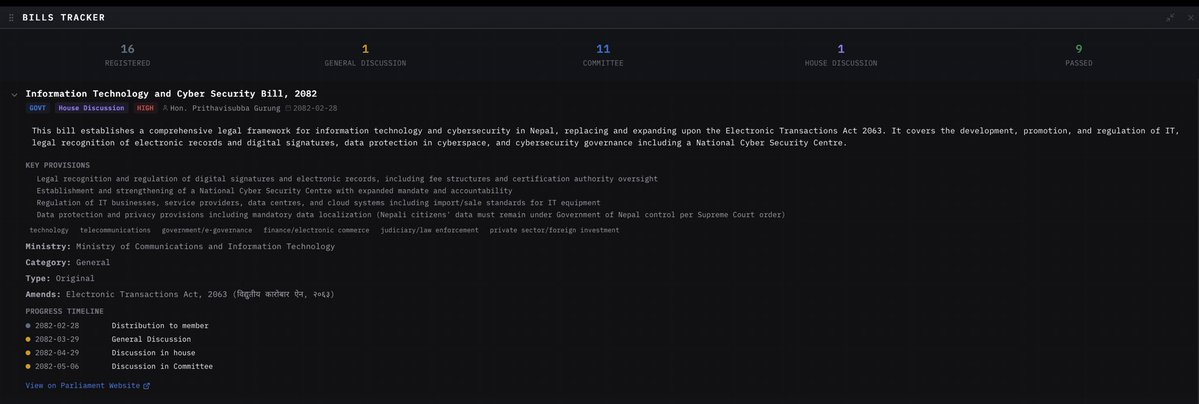Click the Progress Timeline heading
The height and width of the screenshot is (404, 1199).
(x=64, y=311)
